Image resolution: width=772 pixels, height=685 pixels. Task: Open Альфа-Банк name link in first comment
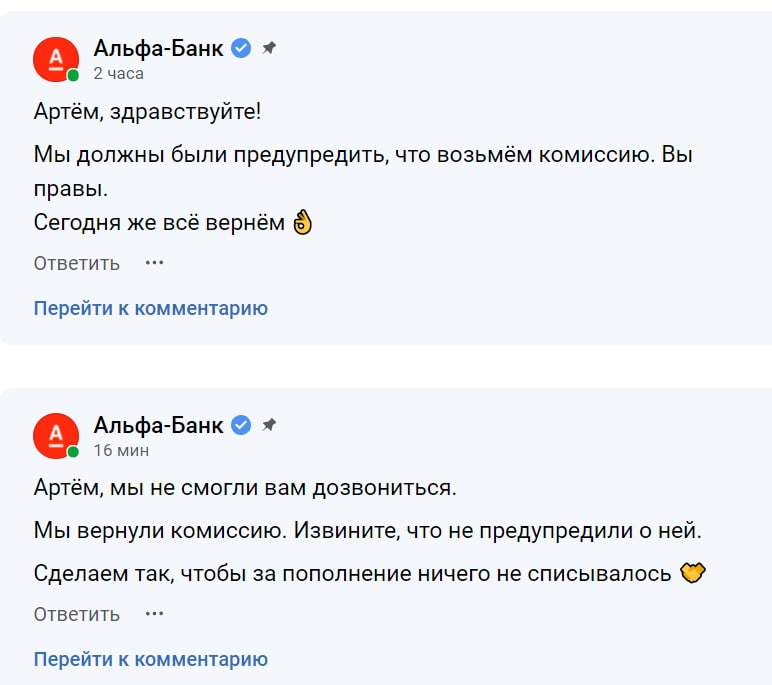coord(159,48)
